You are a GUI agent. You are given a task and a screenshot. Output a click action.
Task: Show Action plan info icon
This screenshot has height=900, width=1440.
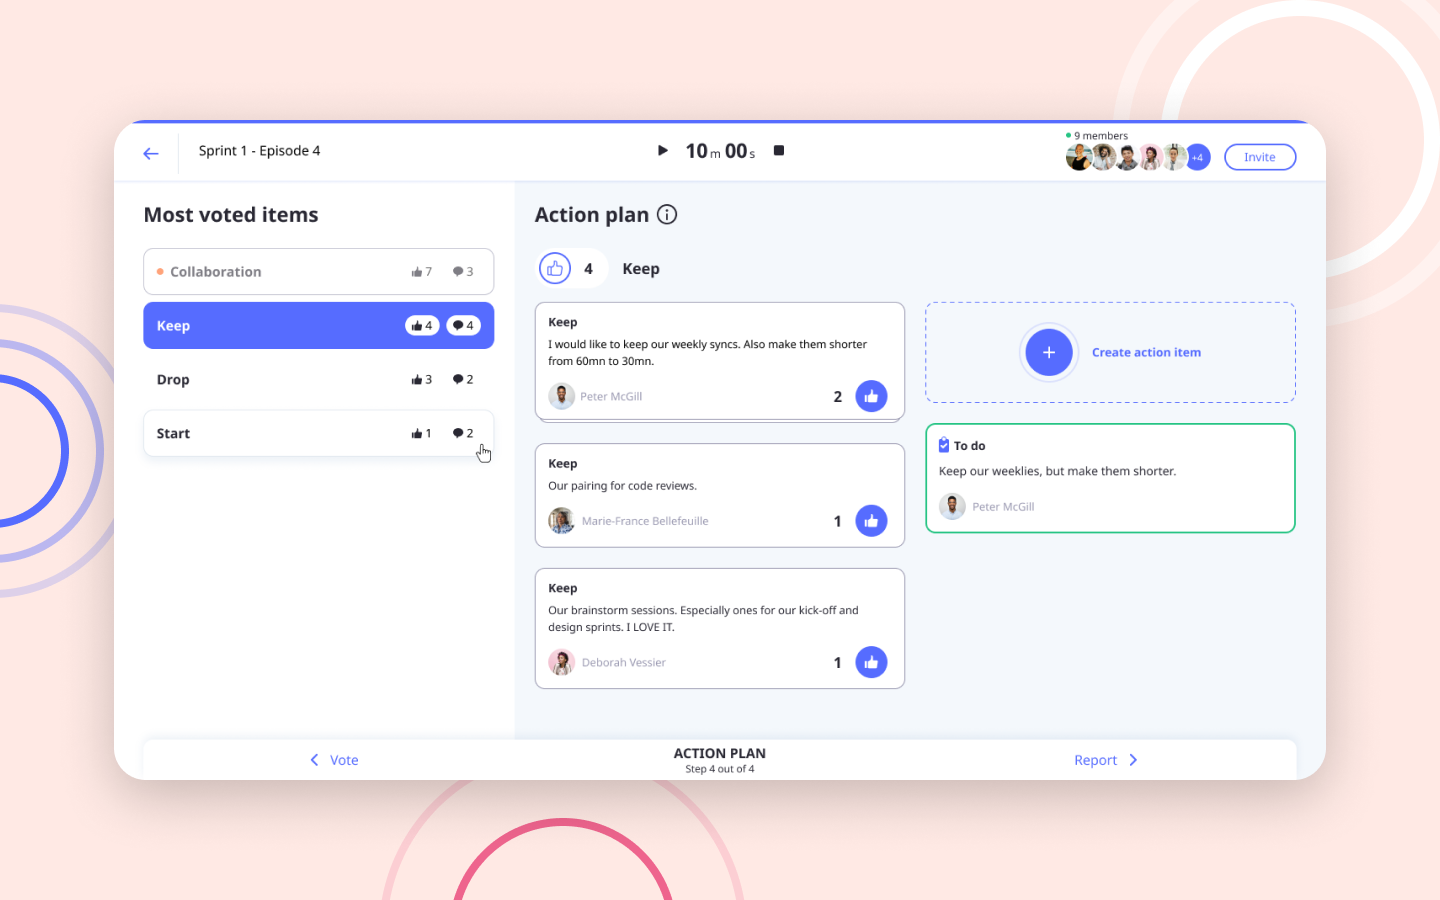(x=667, y=214)
